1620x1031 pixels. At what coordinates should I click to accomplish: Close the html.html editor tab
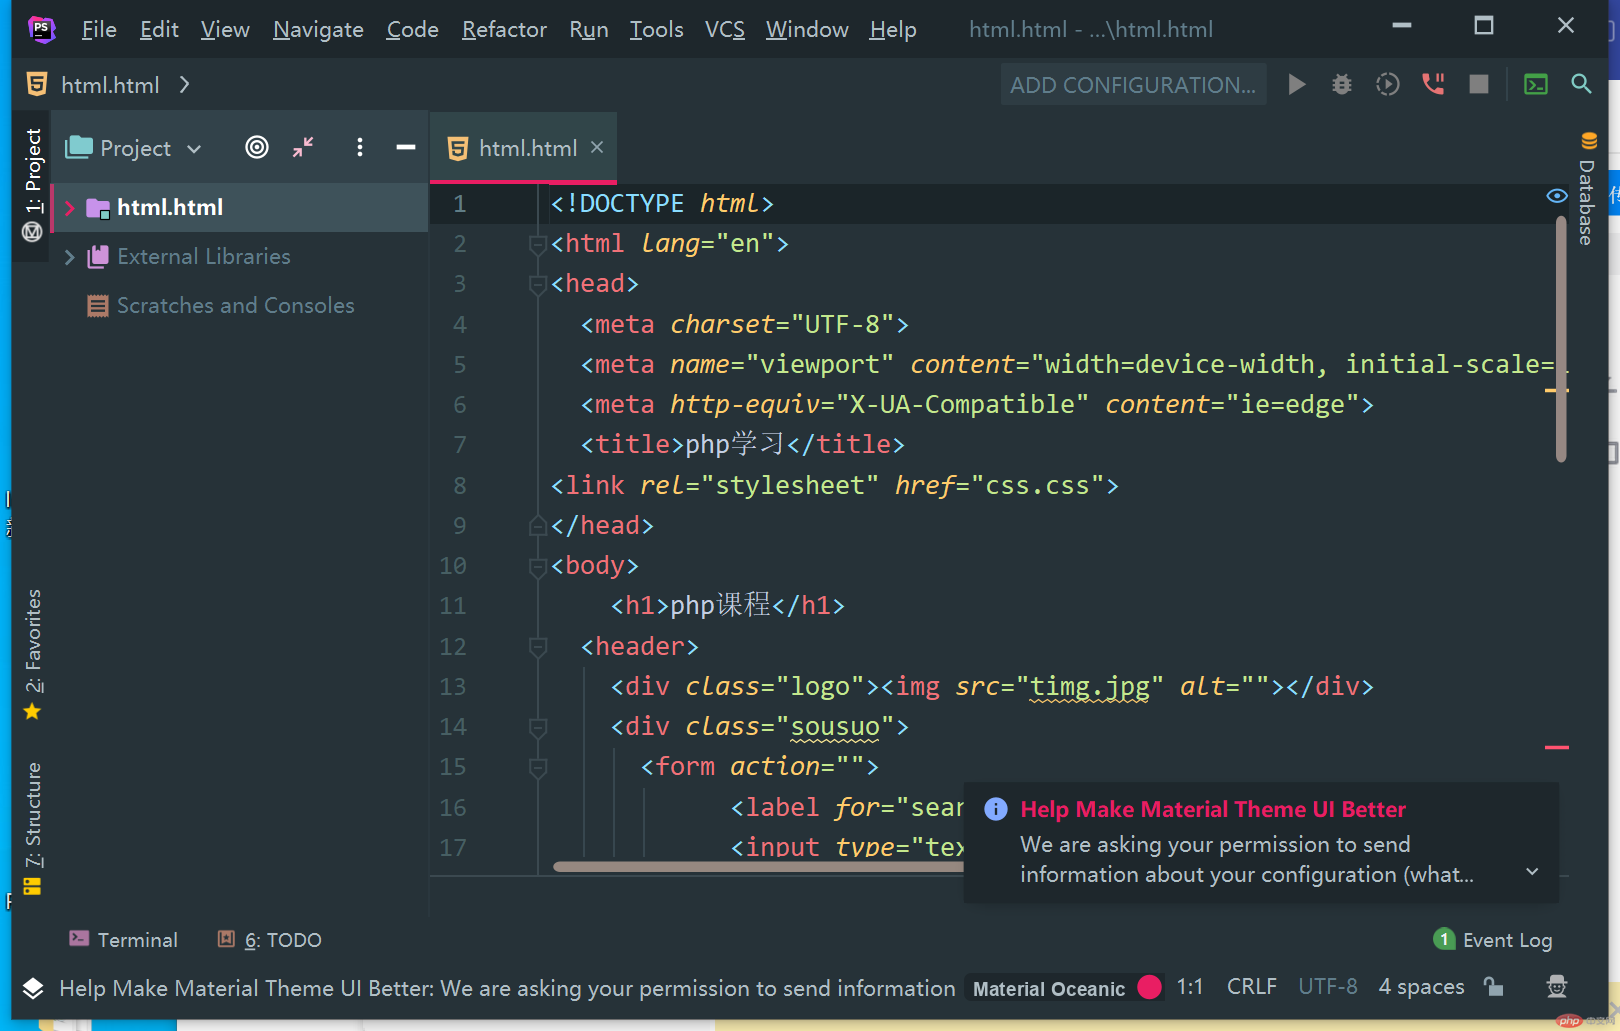(x=597, y=147)
